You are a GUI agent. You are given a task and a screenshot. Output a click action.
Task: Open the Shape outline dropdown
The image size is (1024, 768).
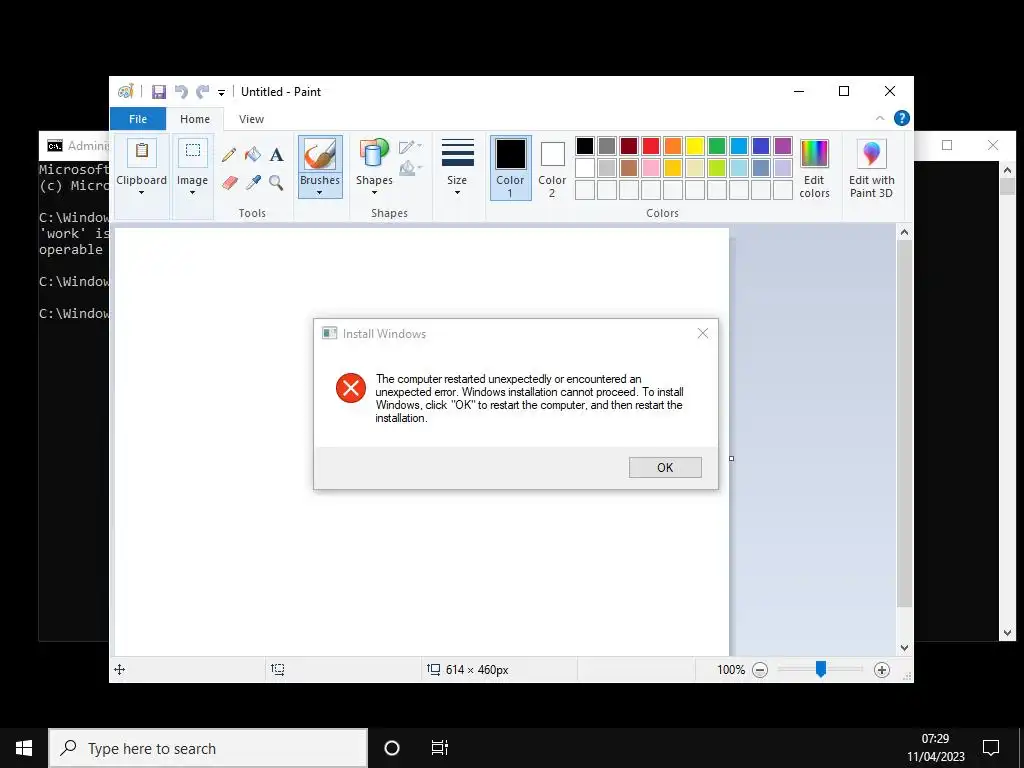coord(411,147)
